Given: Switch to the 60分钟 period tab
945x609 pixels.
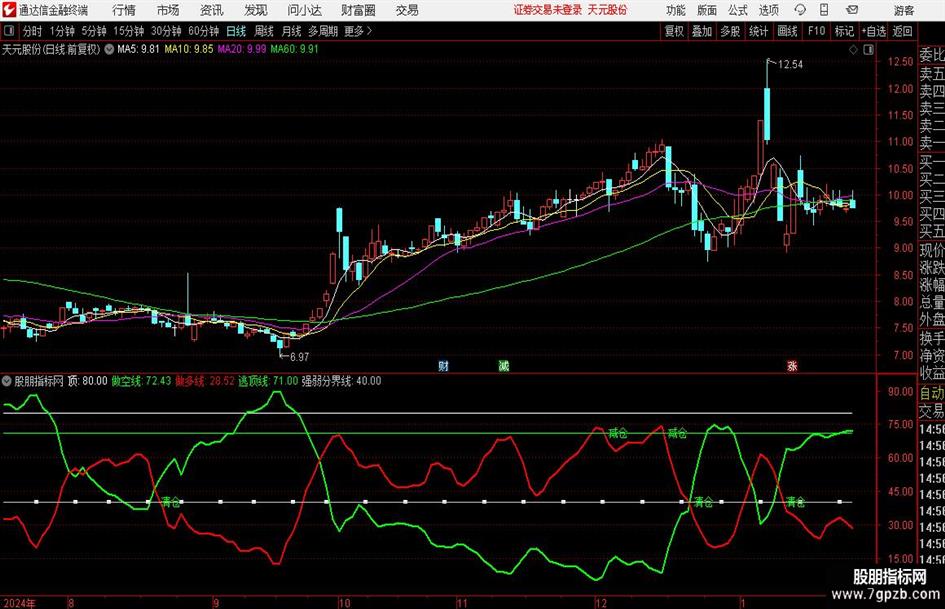Looking at the screenshot, I should coord(204,31).
